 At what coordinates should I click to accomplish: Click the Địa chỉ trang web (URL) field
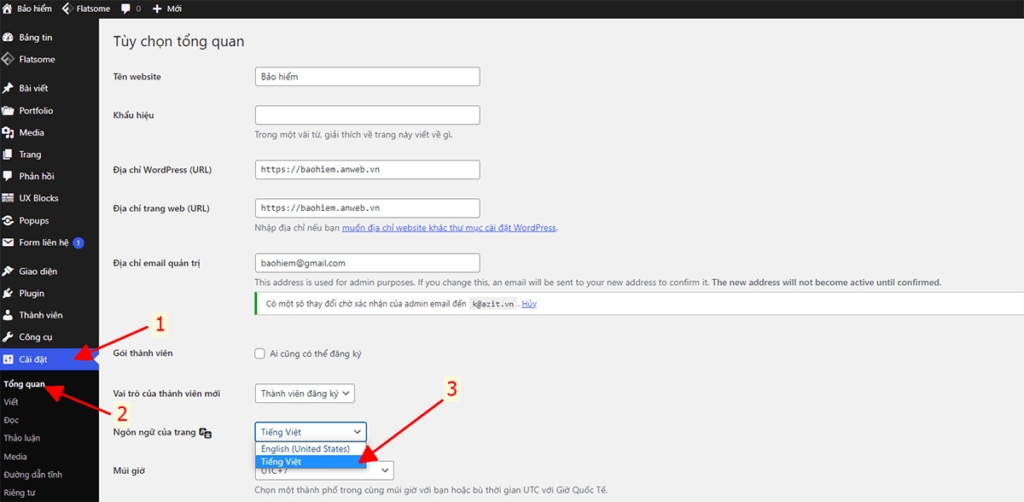click(368, 208)
